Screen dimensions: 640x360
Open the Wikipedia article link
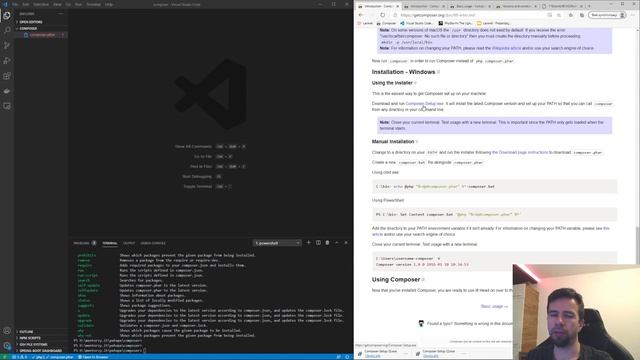coord(506,48)
